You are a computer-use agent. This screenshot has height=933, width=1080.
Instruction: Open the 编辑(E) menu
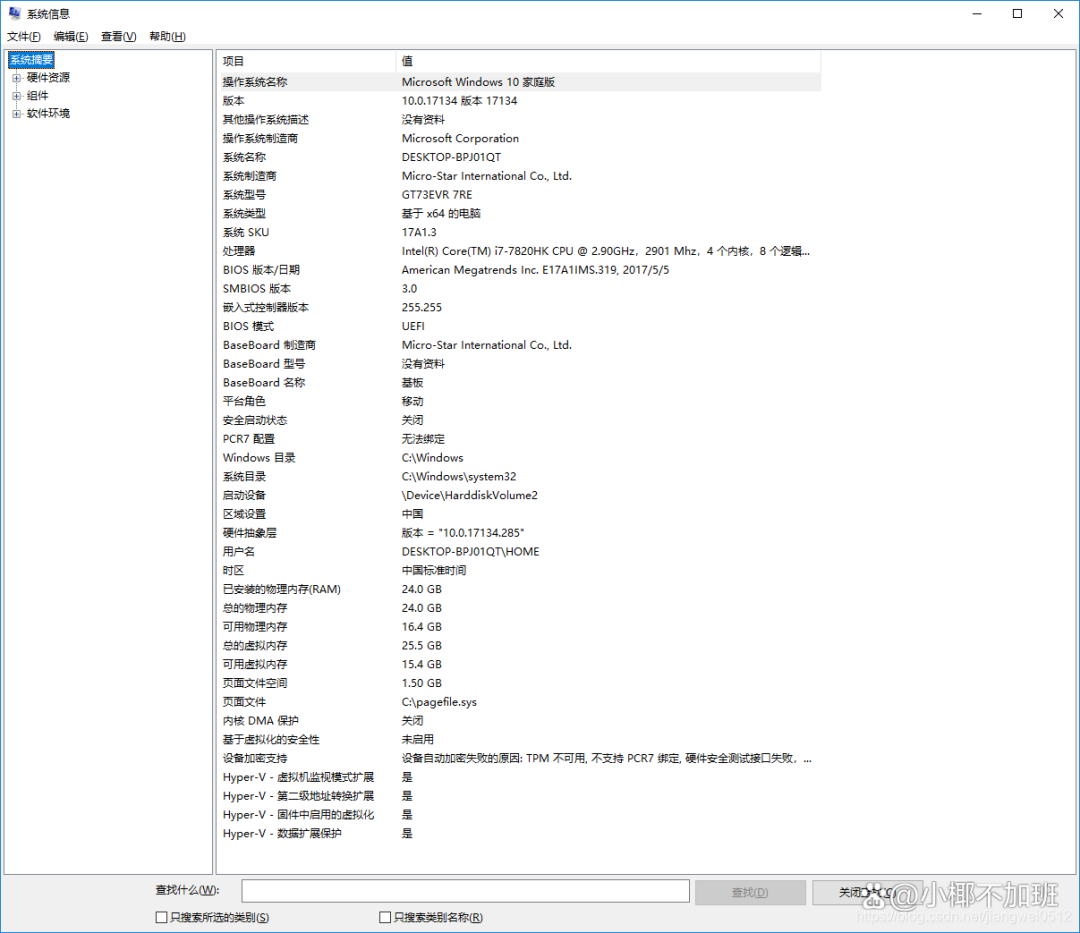(71, 37)
